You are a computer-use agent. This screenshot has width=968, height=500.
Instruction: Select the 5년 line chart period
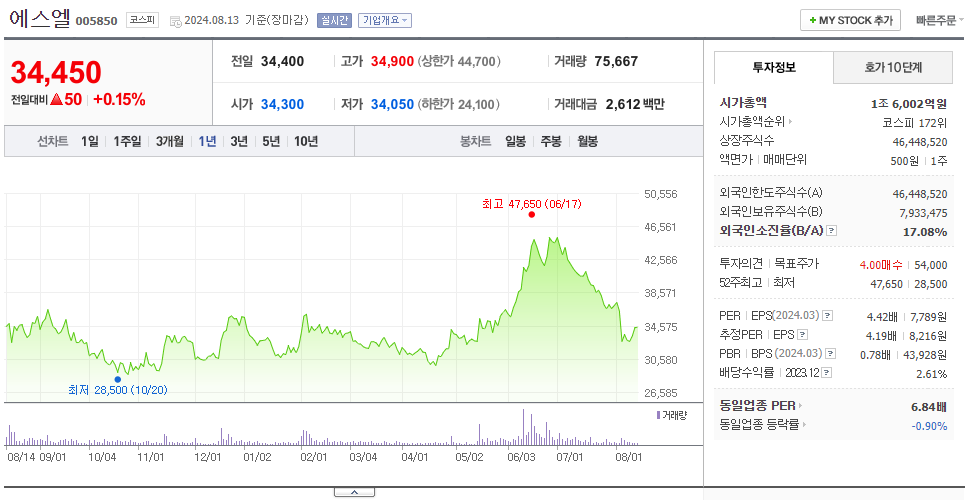pyautogui.click(x=271, y=141)
